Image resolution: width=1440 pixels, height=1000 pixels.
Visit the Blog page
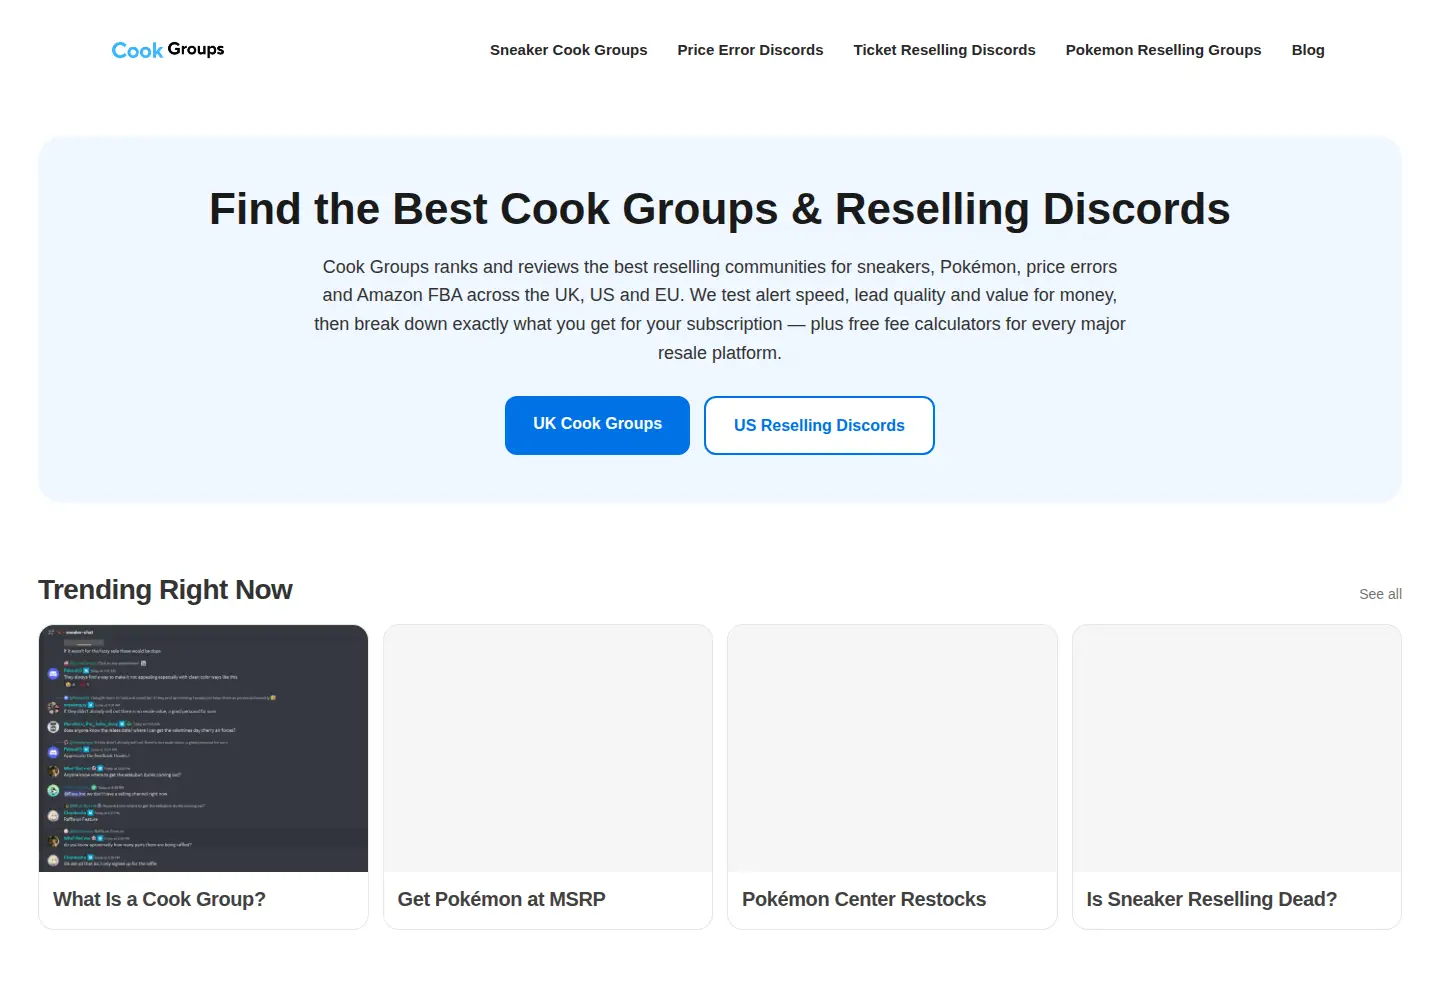tap(1308, 50)
